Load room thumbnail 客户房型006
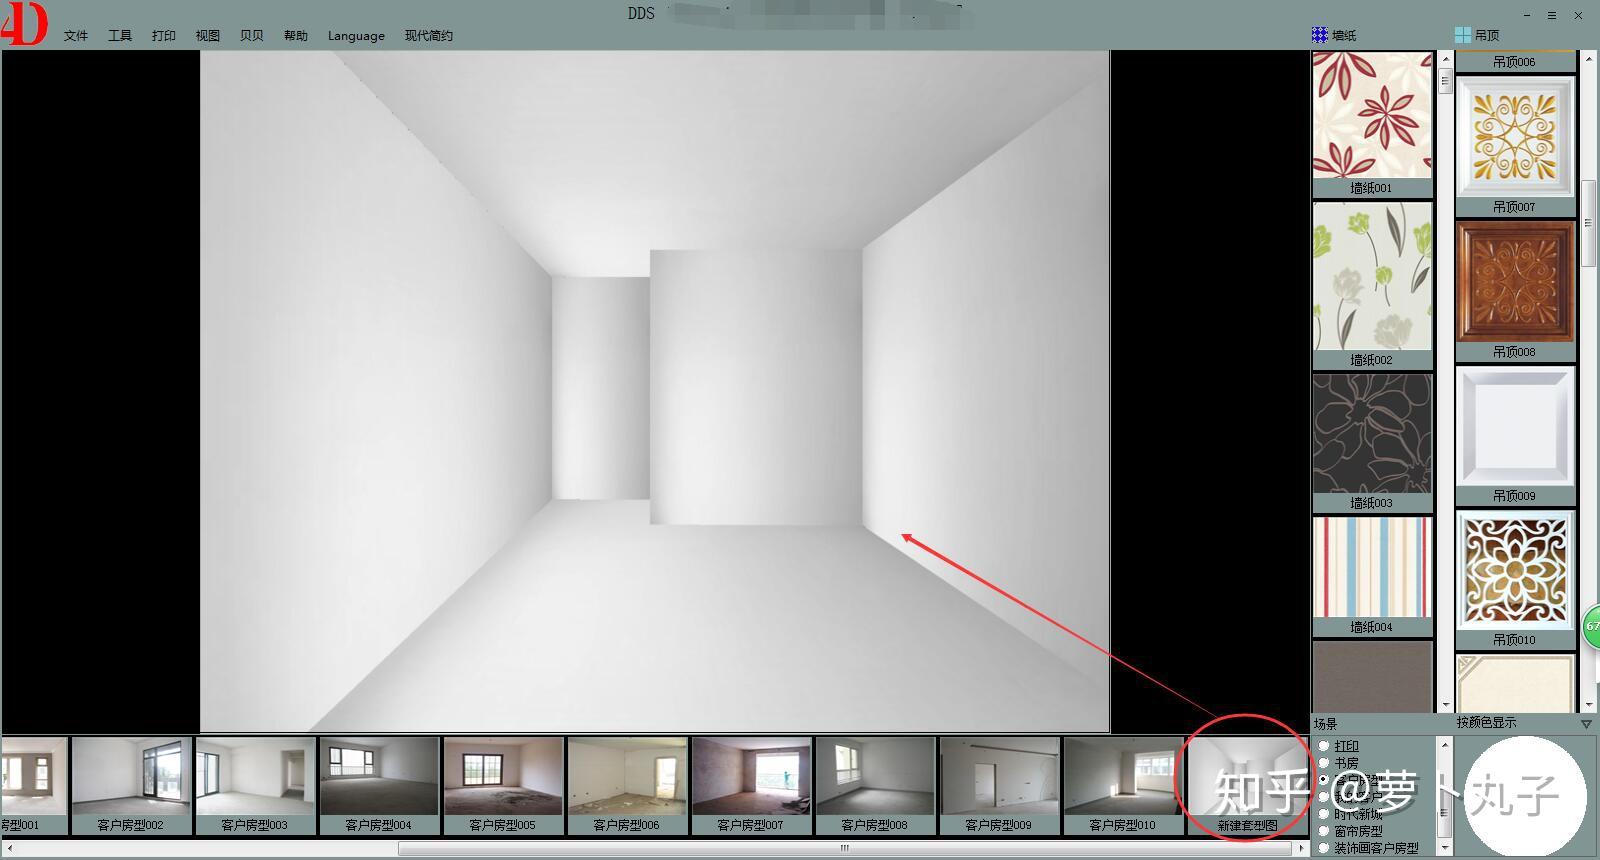This screenshot has width=1600, height=860. click(627, 777)
